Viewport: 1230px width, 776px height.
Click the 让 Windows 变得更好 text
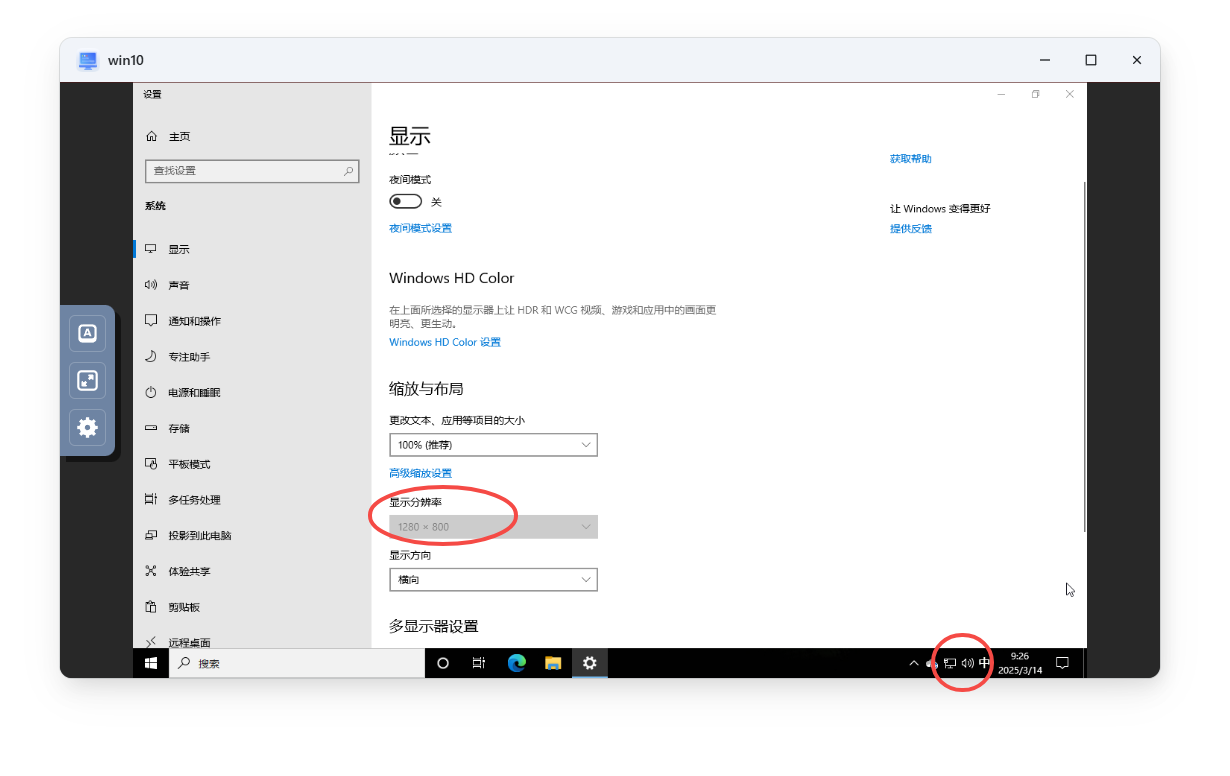940,209
